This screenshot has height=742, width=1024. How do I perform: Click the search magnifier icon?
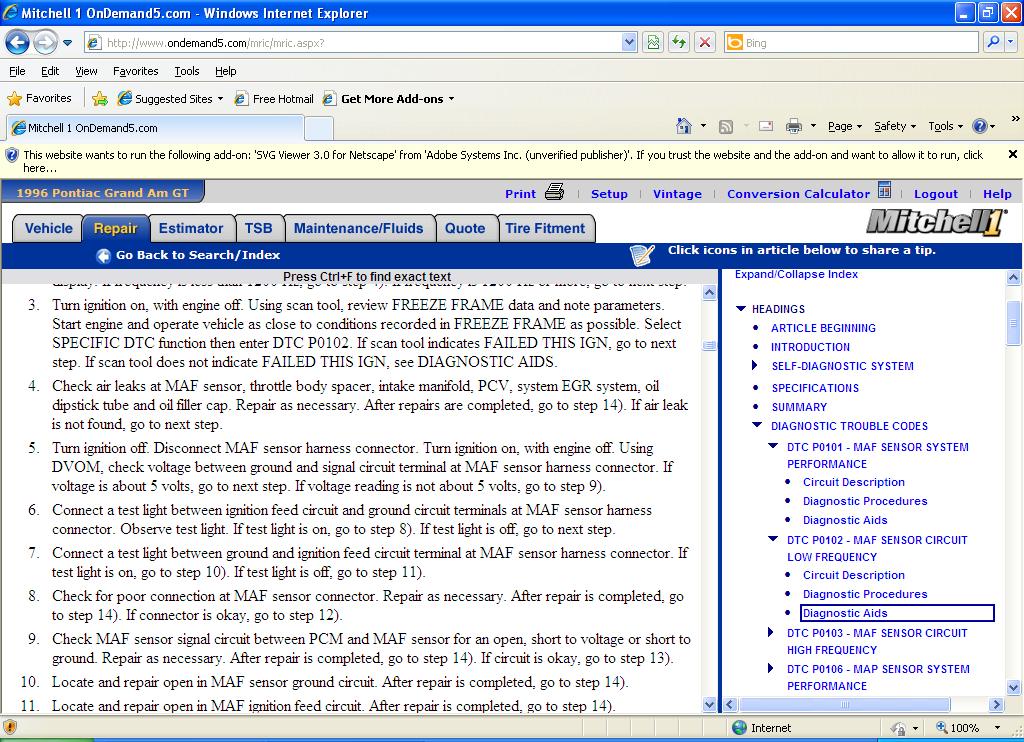[993, 42]
